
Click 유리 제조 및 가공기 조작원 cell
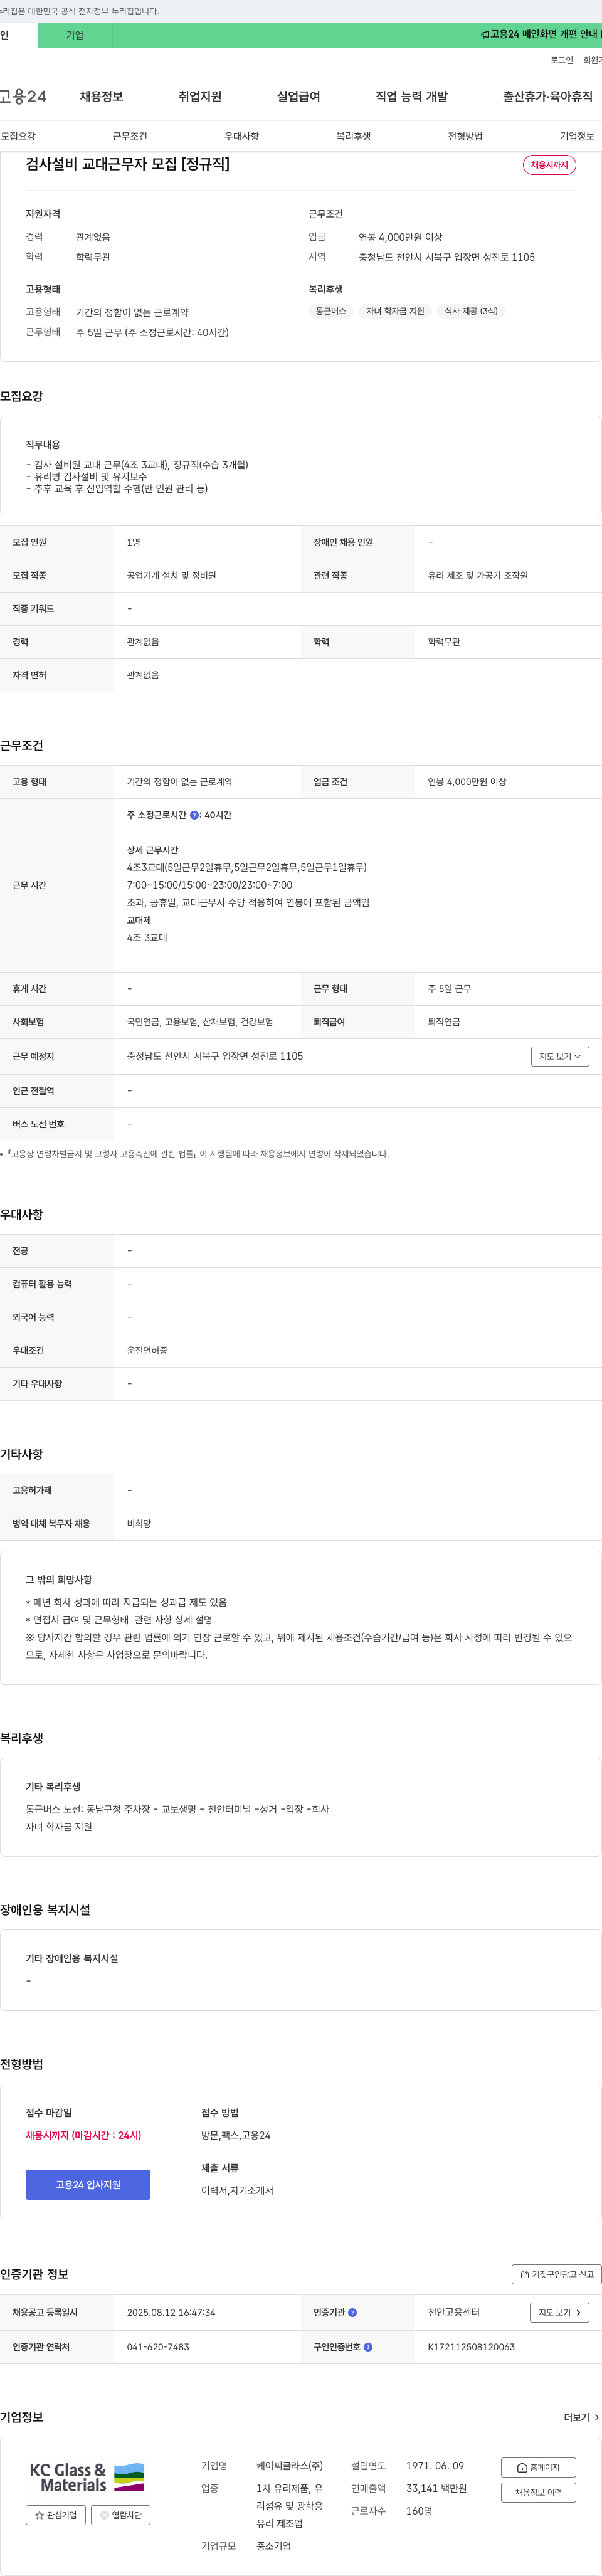click(478, 575)
